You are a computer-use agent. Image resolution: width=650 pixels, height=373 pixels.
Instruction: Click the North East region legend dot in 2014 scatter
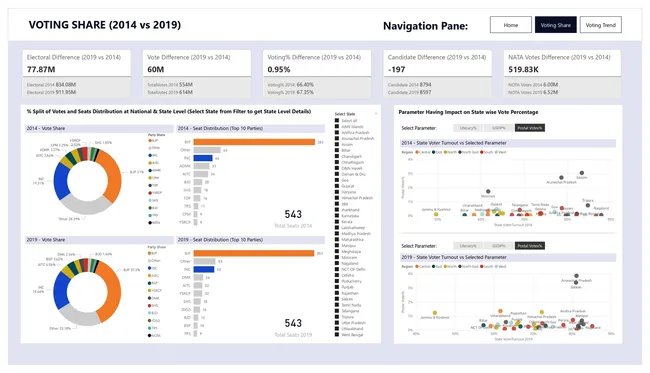coord(460,152)
